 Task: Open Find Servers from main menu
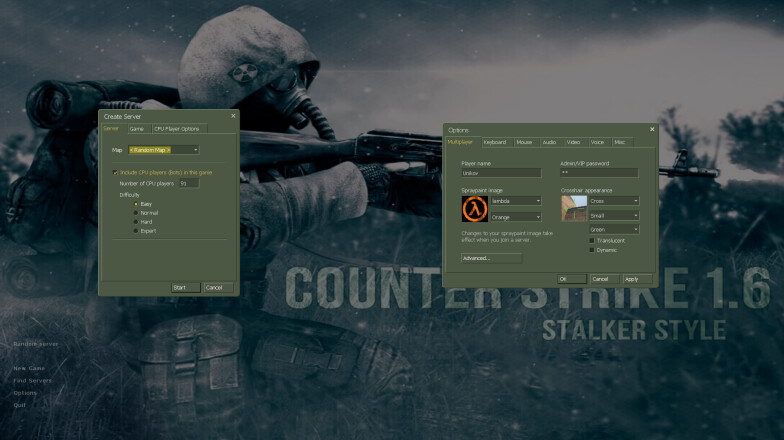pyautogui.click(x=32, y=380)
